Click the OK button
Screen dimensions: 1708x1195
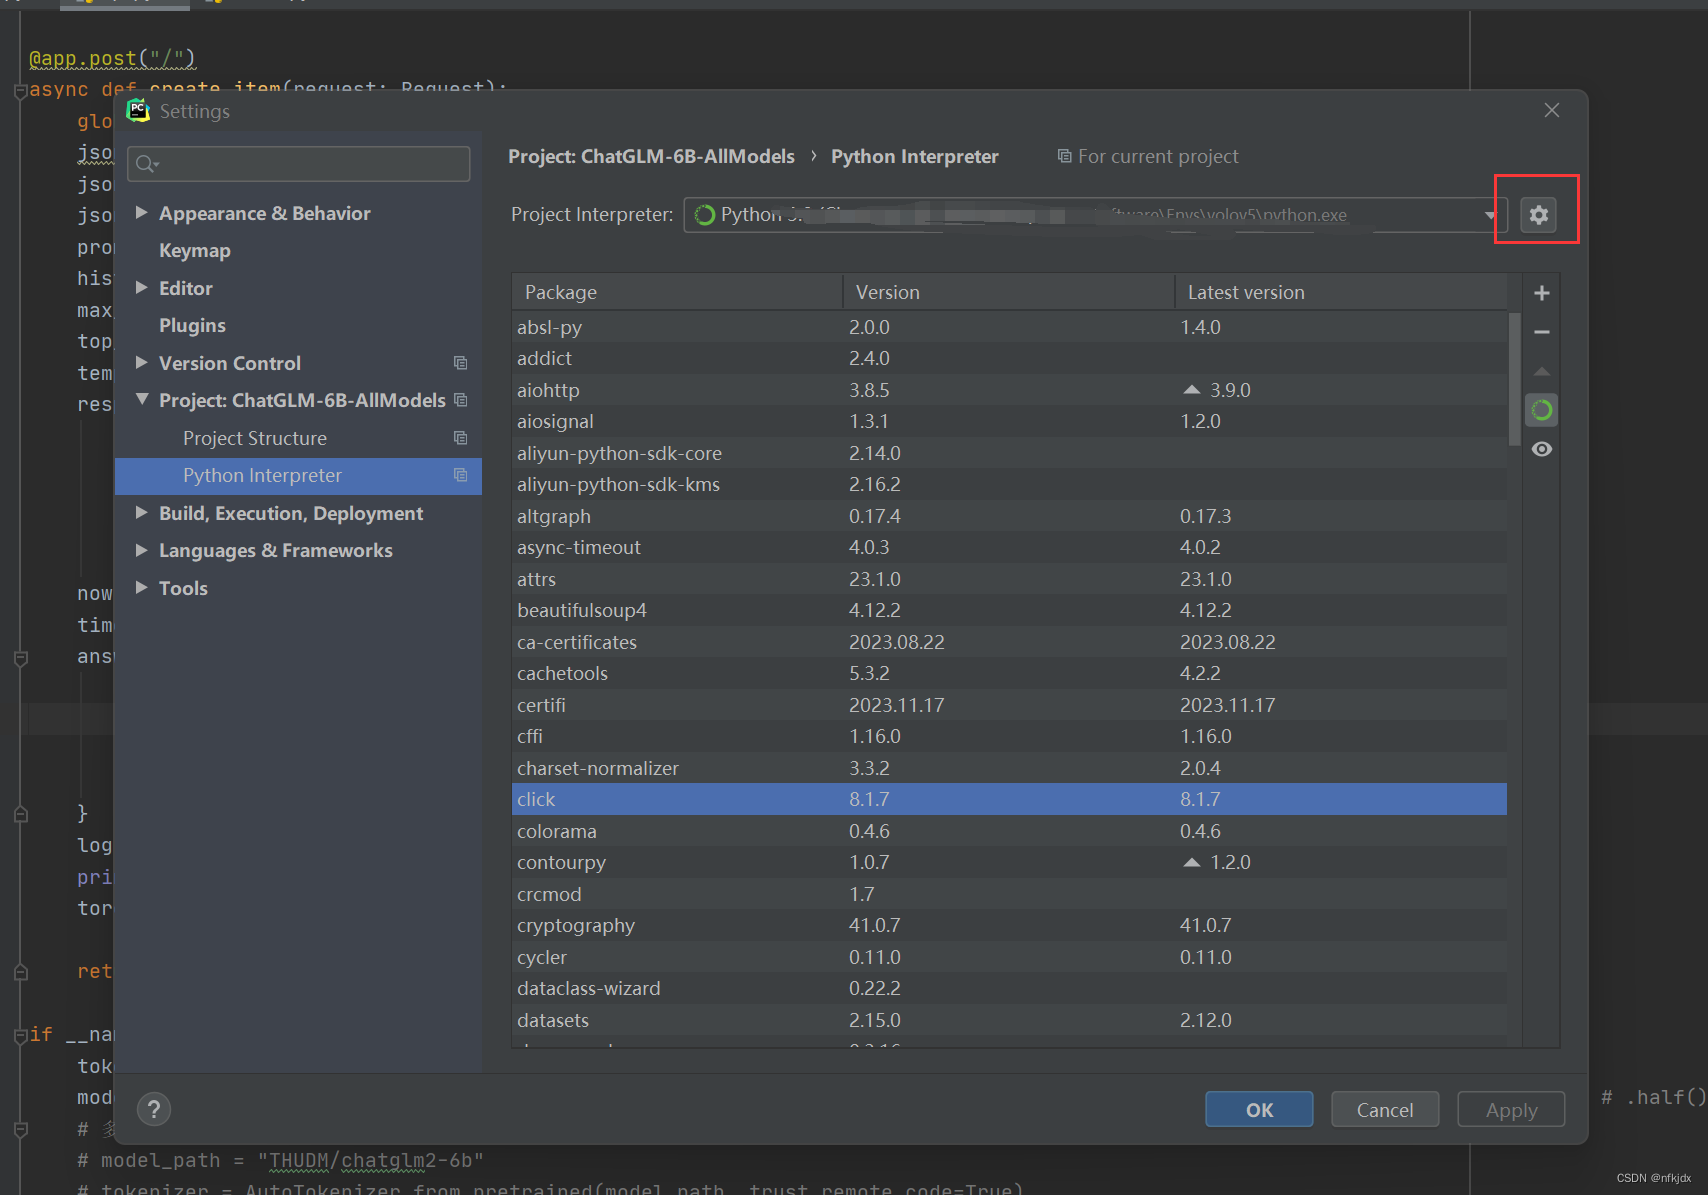tap(1259, 1110)
